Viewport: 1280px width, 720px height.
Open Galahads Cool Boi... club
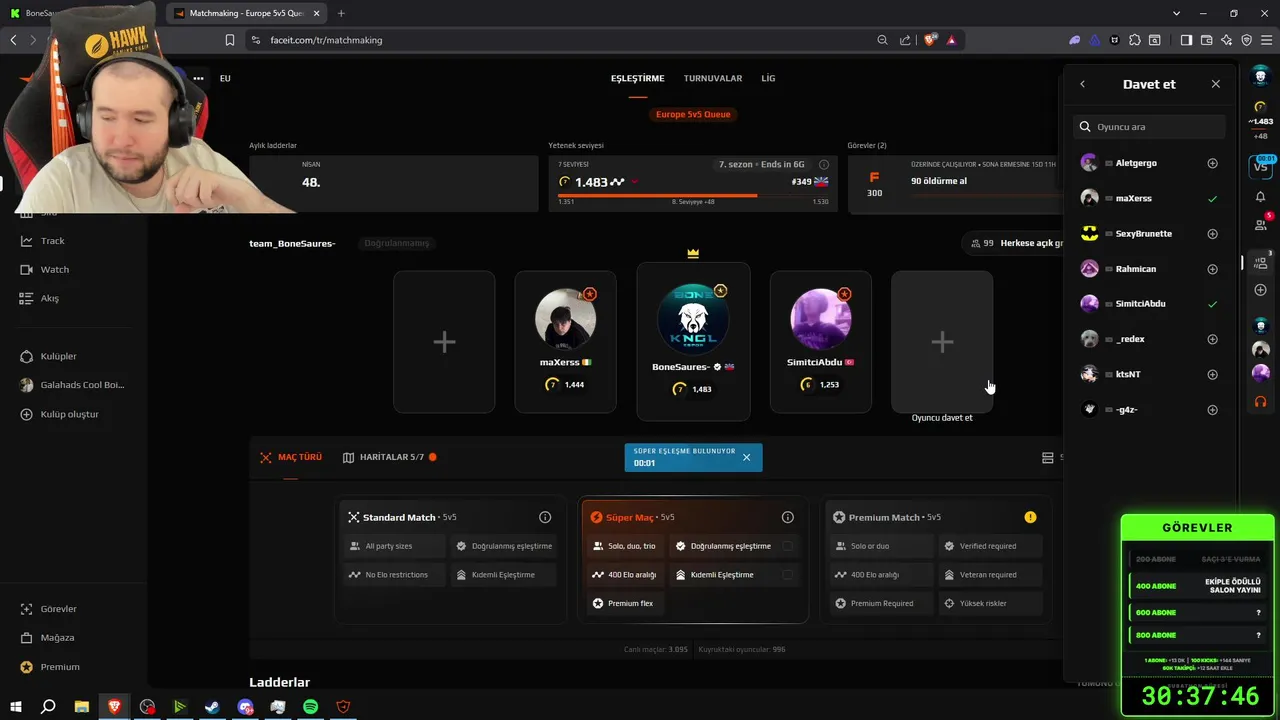pos(80,385)
